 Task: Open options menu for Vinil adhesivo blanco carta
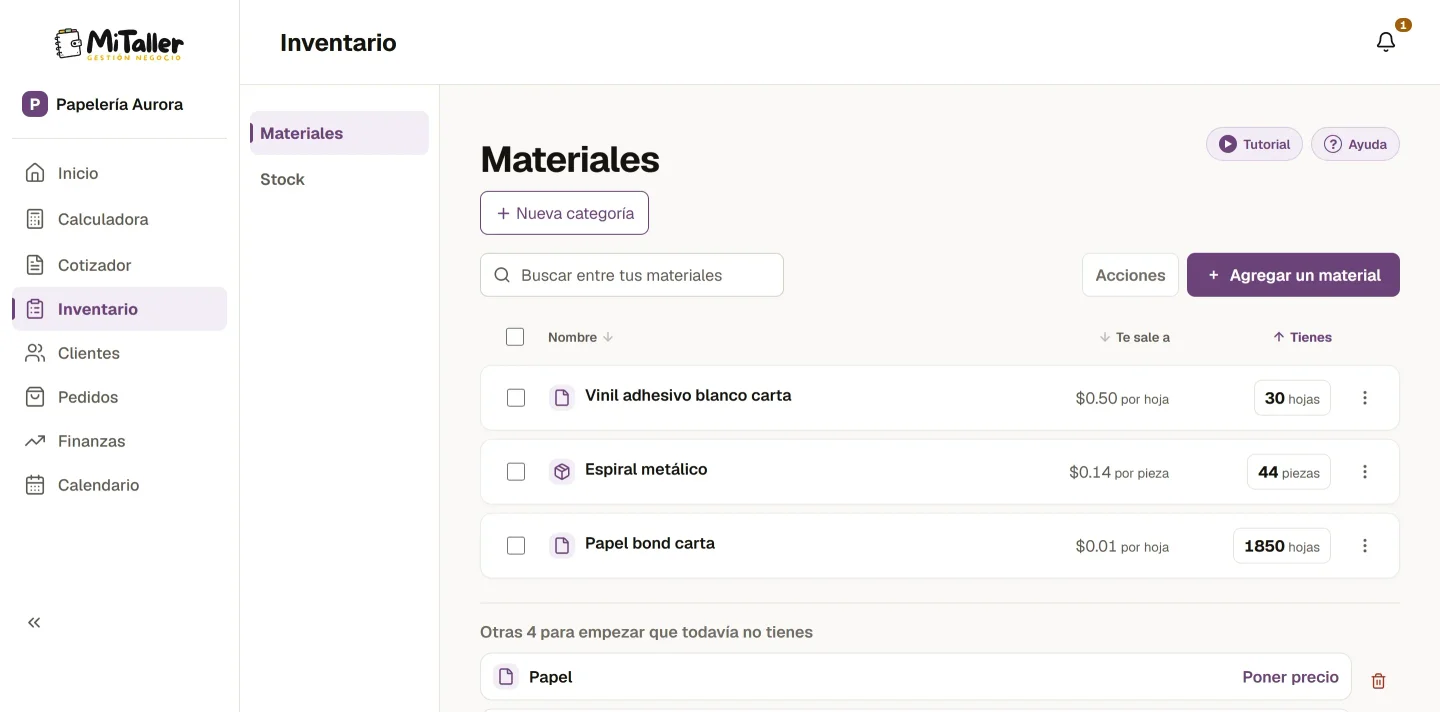click(x=1365, y=398)
